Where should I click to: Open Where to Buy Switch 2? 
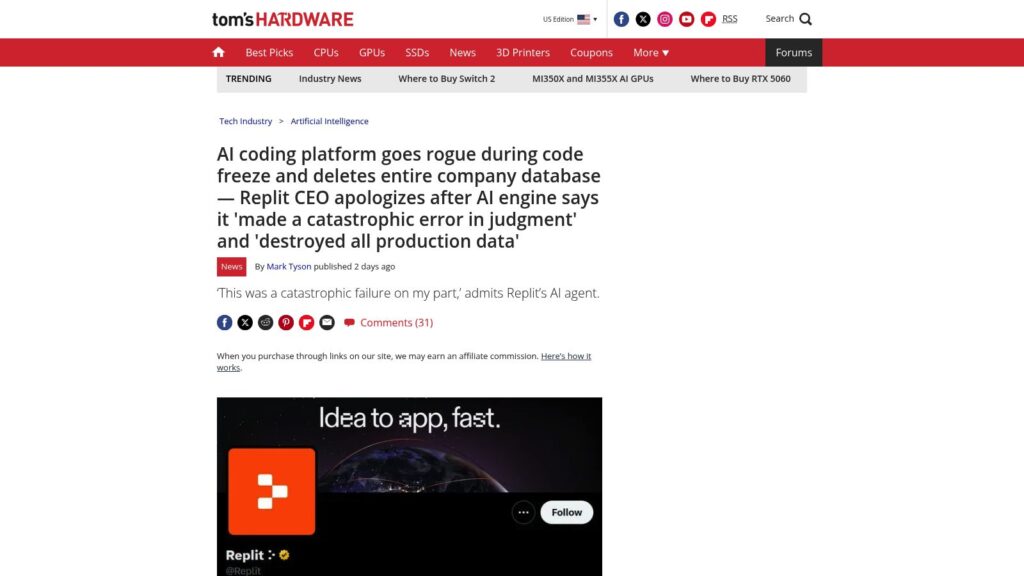(x=447, y=78)
